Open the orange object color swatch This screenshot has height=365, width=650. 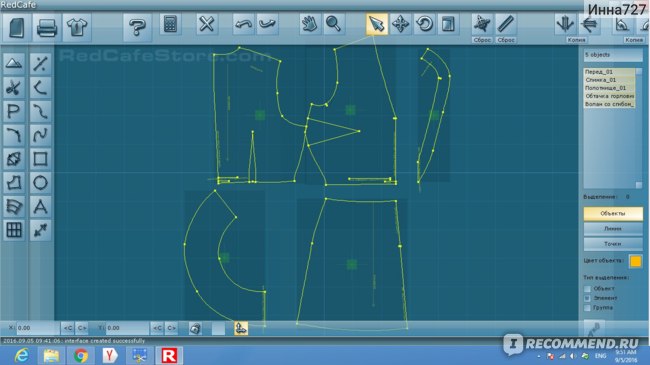pos(635,261)
